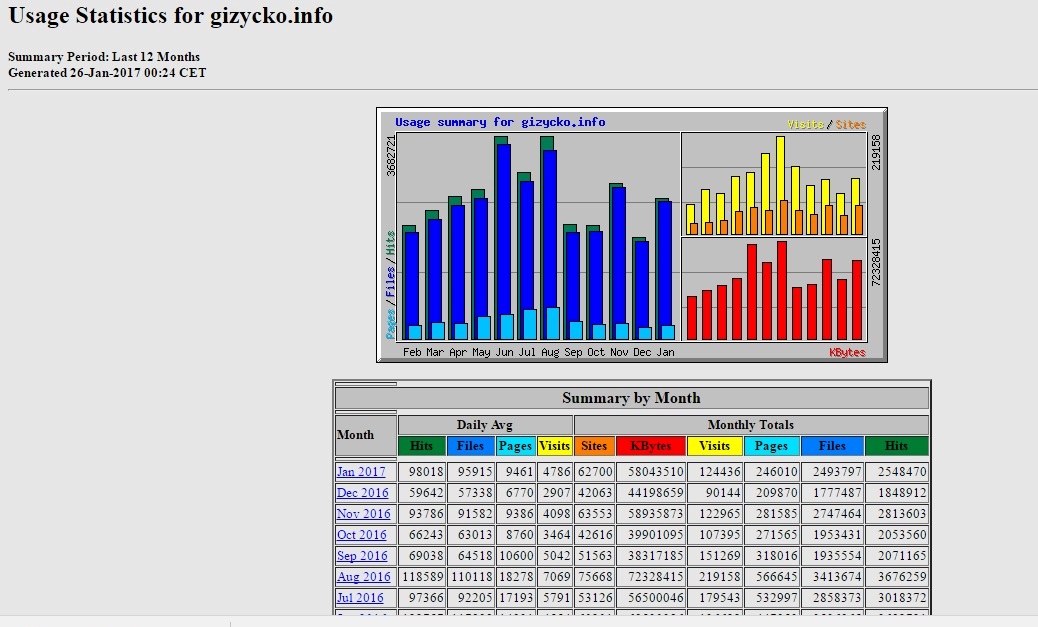Select the cyan Pages header under Daily Avg
The width and height of the screenshot is (1038, 627).
pyautogui.click(x=515, y=446)
